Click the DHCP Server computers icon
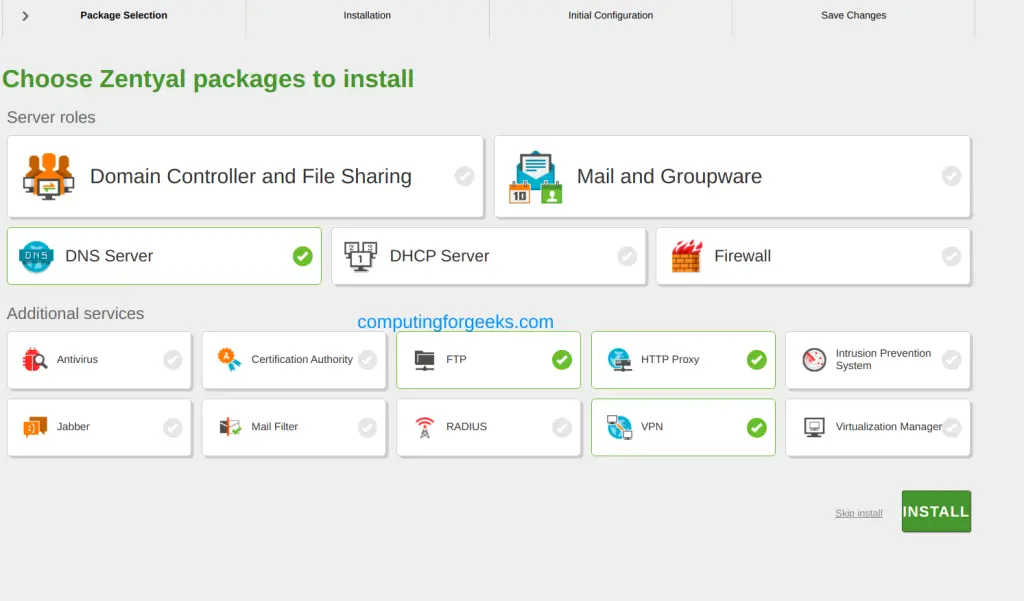The width and height of the screenshot is (1024, 601). pos(360,256)
